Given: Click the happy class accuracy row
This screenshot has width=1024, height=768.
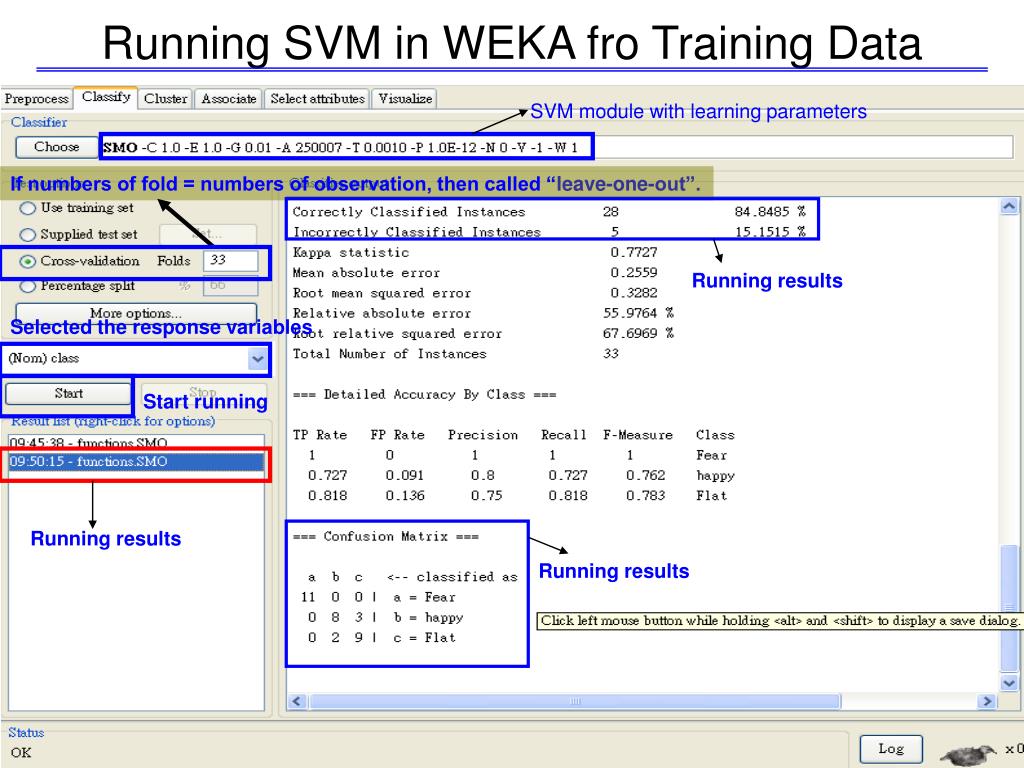Looking at the screenshot, I should click(x=521, y=475).
